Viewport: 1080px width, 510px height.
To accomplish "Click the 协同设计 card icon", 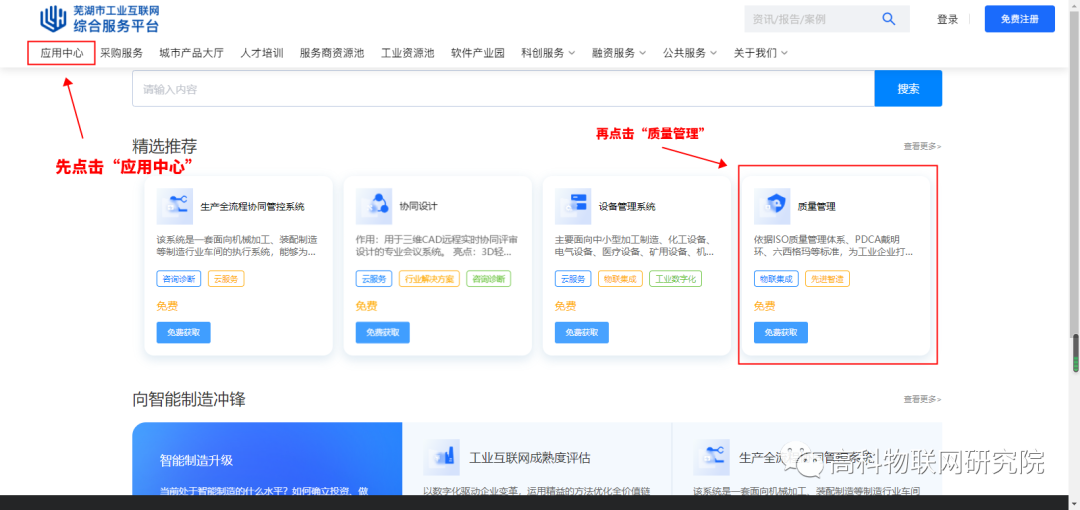I will click(374, 205).
